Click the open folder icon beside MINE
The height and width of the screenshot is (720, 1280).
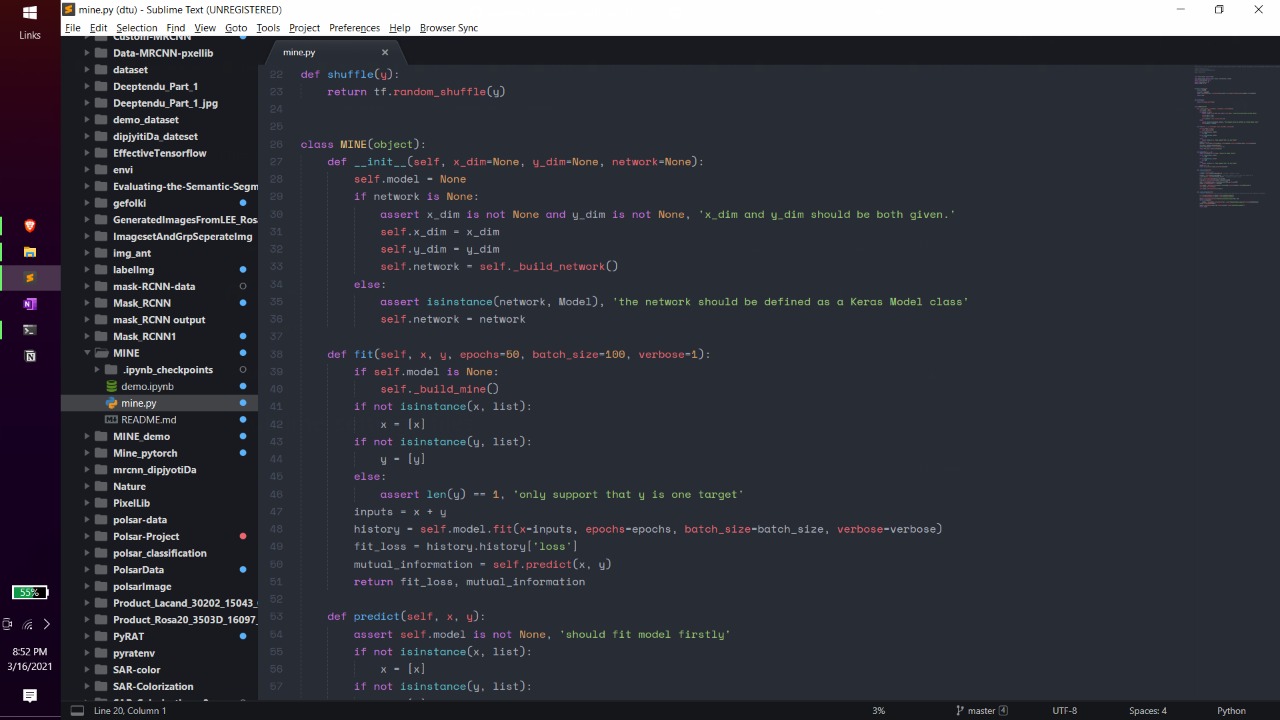click(x=101, y=353)
